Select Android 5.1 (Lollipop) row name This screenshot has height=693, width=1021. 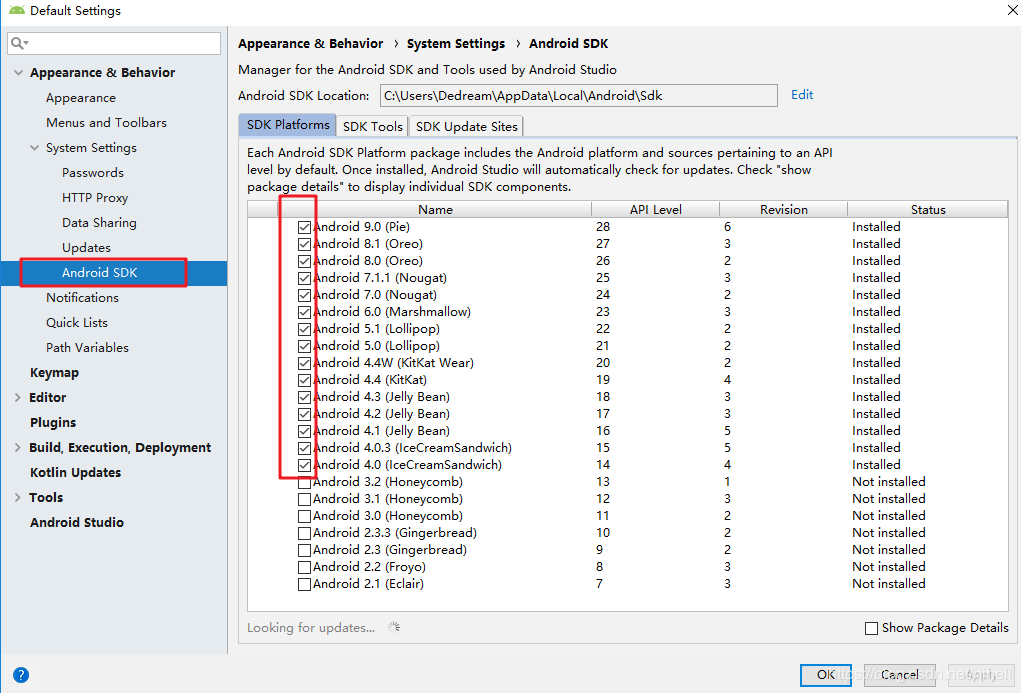(376, 329)
